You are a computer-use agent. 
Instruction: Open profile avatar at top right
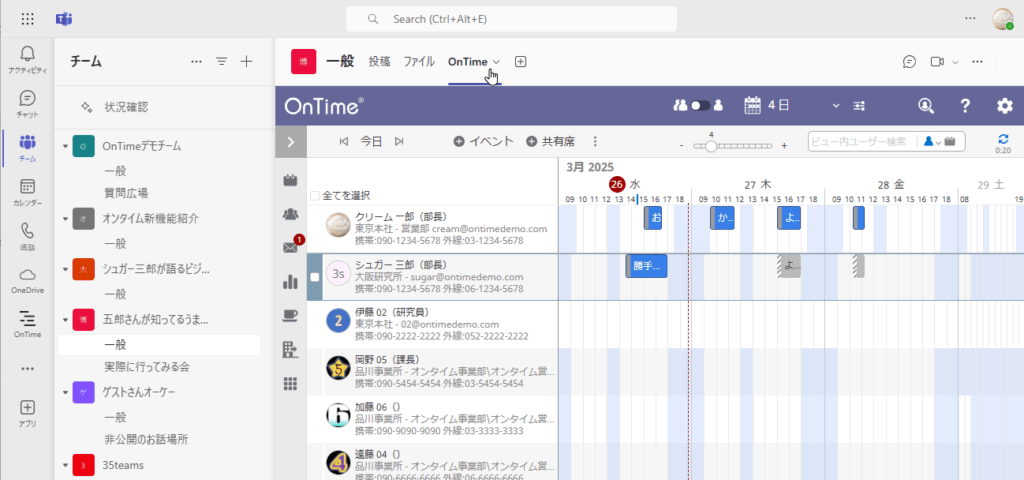pos(1002,19)
